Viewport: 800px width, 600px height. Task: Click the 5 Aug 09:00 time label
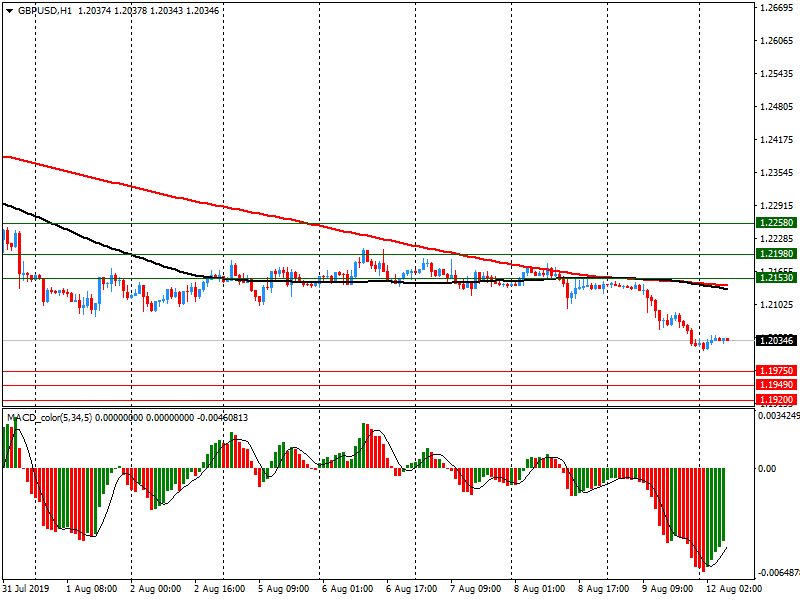pyautogui.click(x=284, y=589)
